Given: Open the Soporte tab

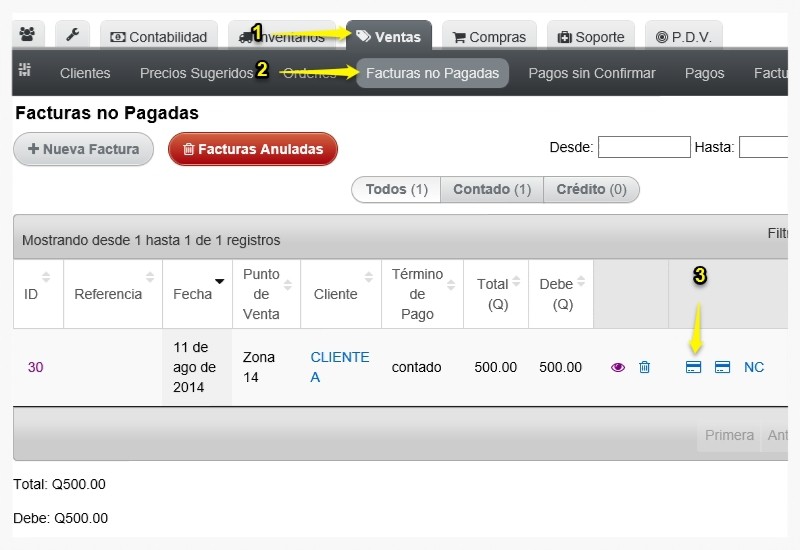Looking at the screenshot, I should tap(591, 36).
